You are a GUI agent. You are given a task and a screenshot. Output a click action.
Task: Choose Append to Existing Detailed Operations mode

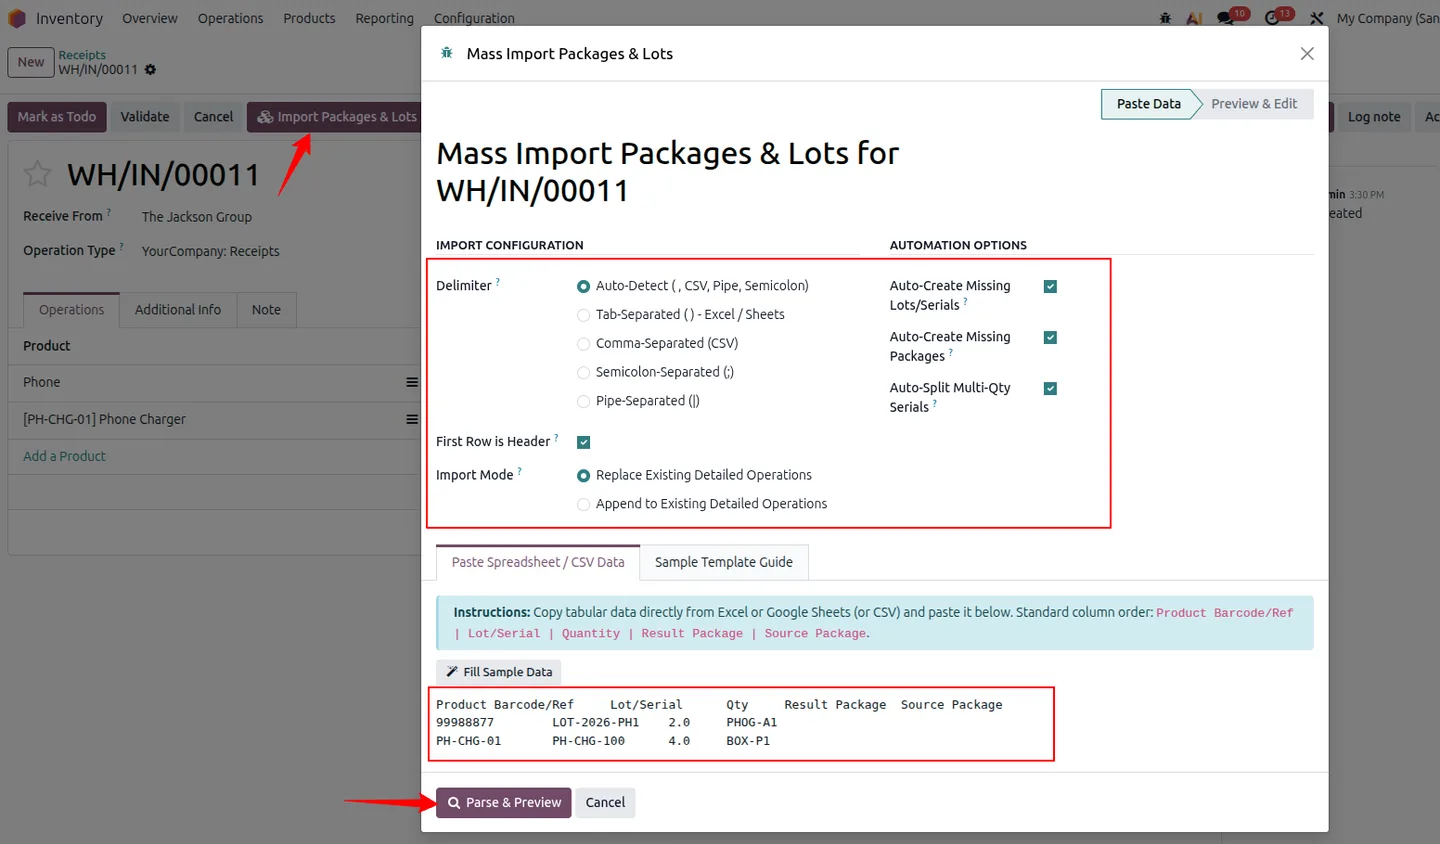583,505
